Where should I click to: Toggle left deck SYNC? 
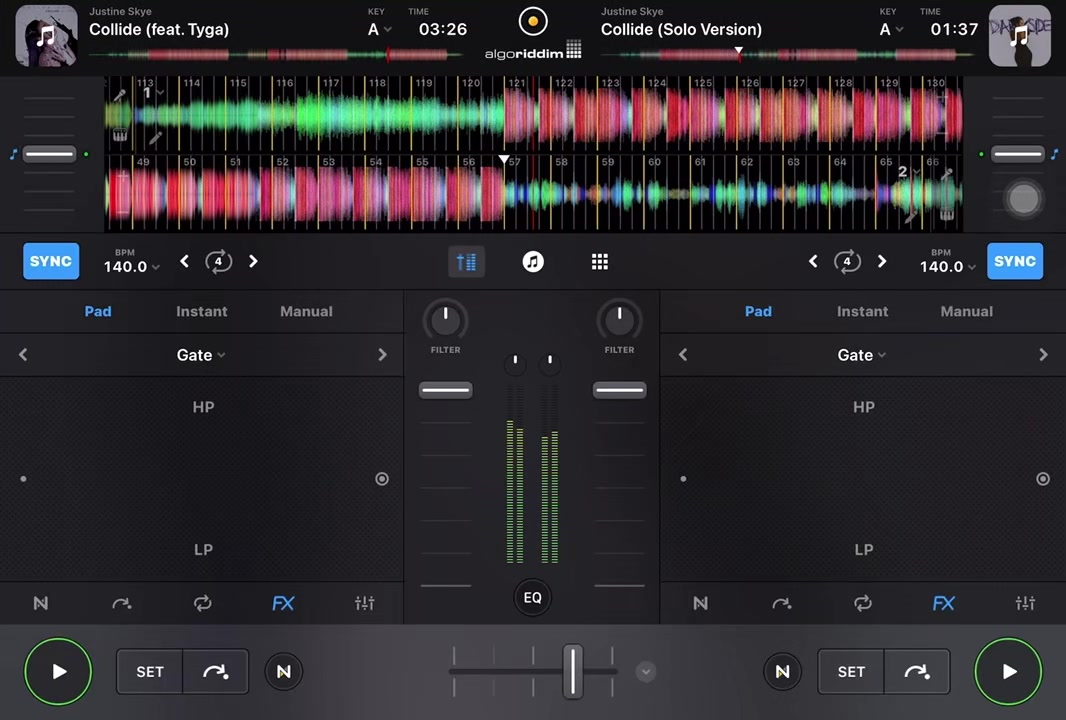coord(51,261)
